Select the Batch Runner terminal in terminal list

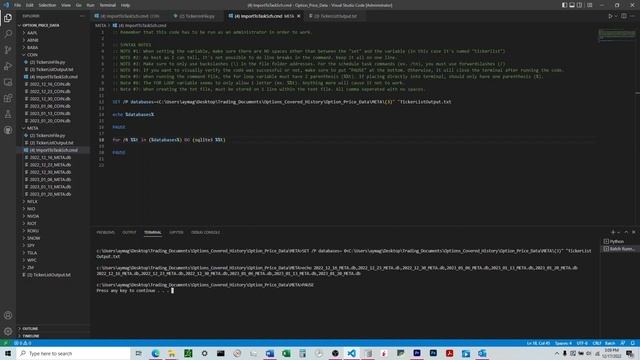pos(620,249)
